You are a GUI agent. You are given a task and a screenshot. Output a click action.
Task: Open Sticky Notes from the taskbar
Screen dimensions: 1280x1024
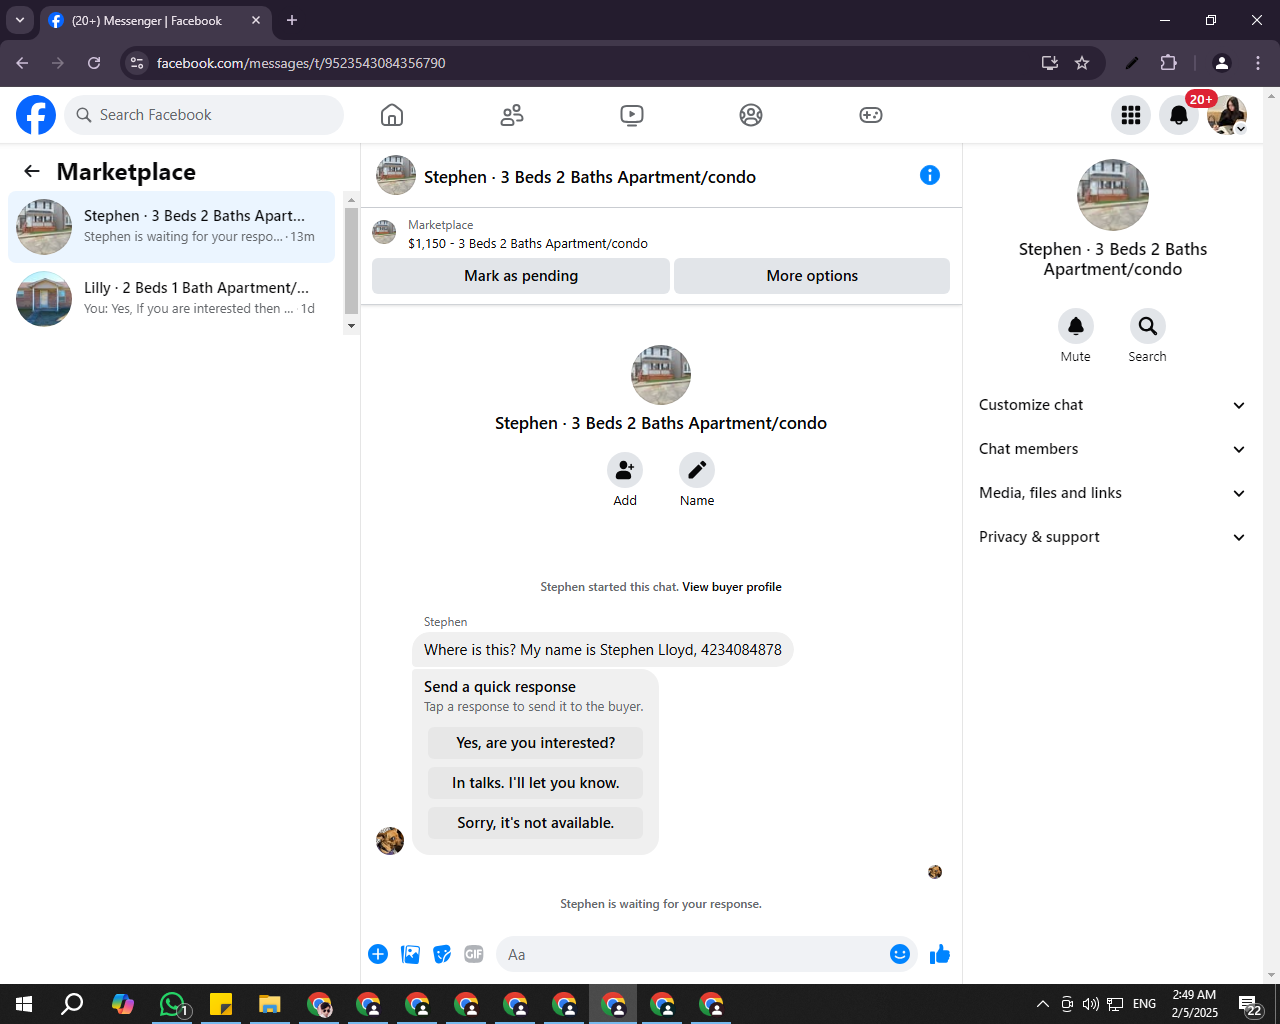coord(221,1004)
